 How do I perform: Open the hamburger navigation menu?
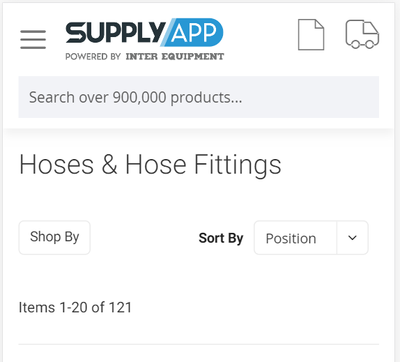click(33, 39)
